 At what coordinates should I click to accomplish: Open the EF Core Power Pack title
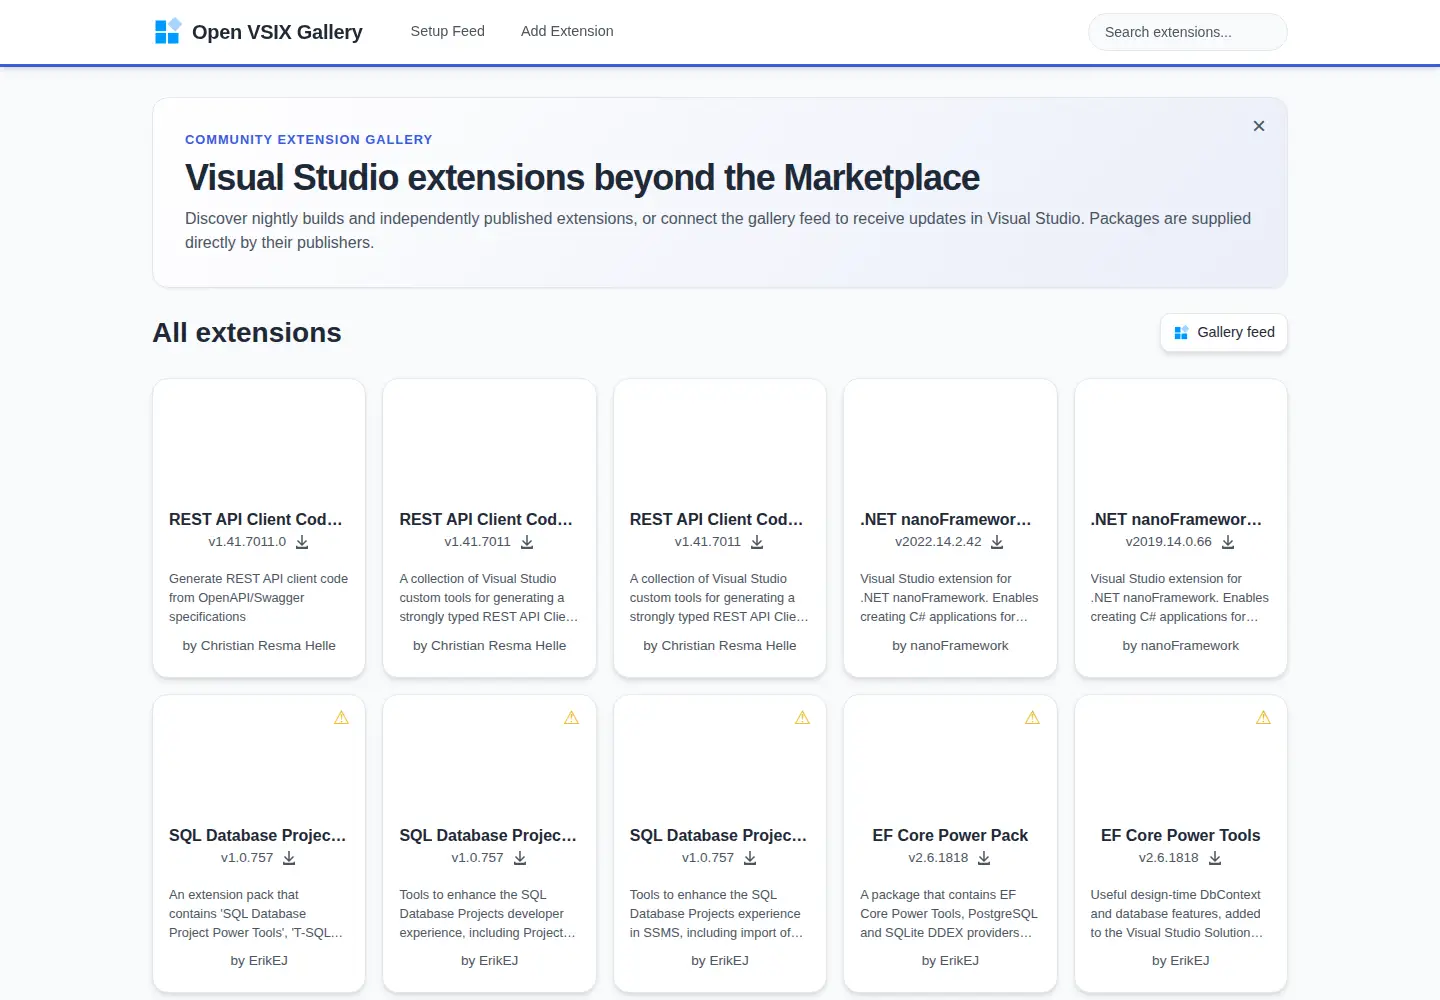(950, 835)
